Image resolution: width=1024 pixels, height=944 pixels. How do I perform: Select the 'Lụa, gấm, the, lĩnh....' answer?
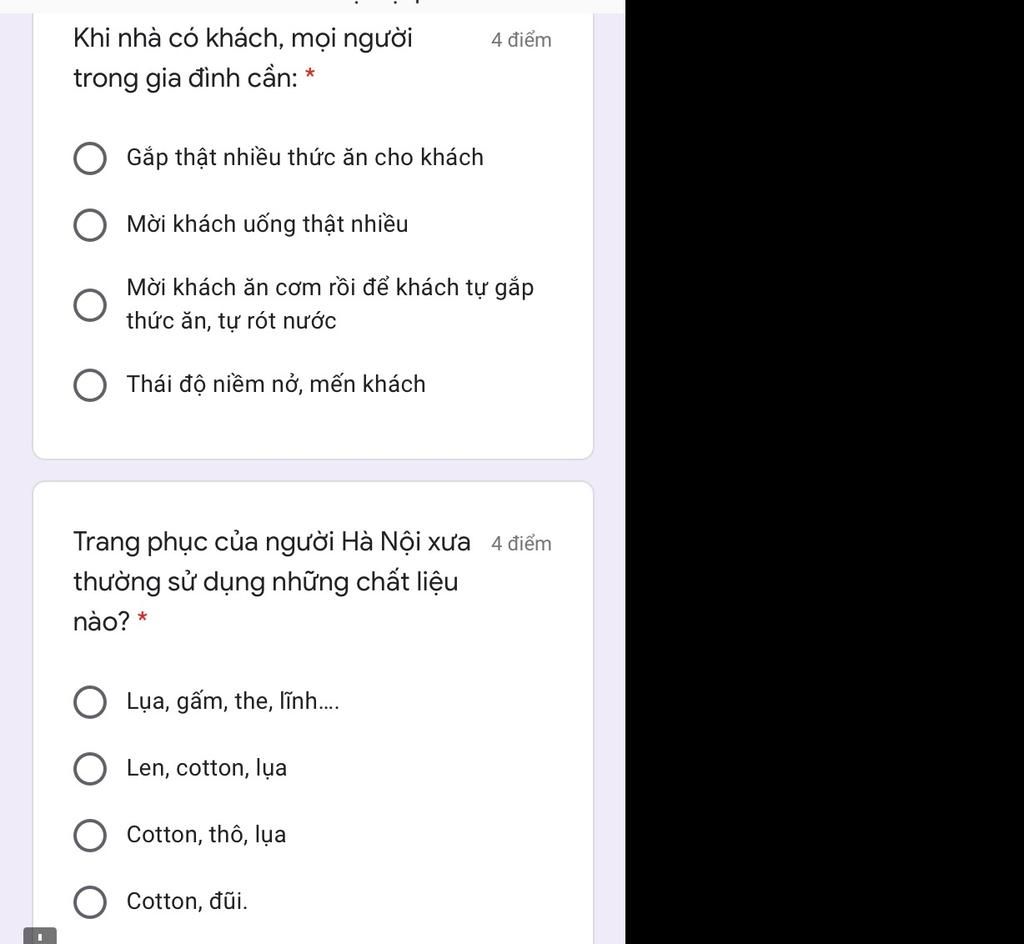[90, 702]
